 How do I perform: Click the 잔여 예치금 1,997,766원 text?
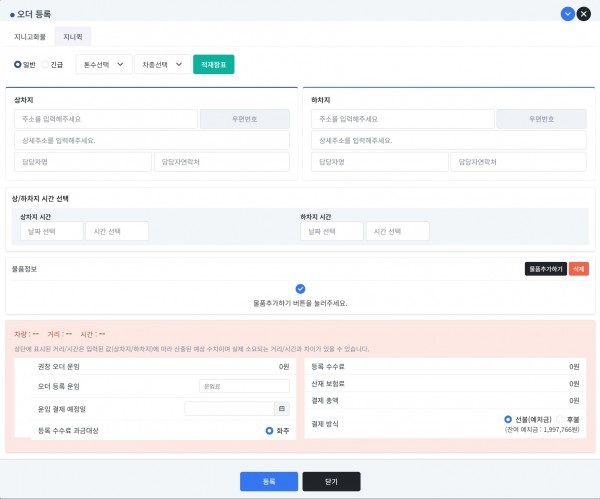point(542,429)
